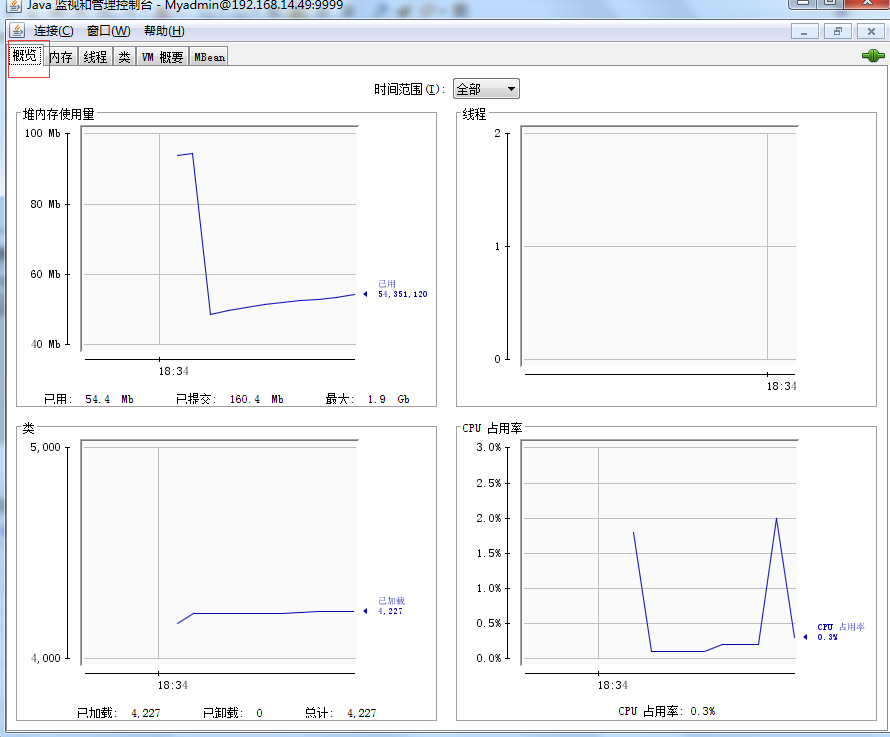The image size is (890, 737).
Task: Open the 帮助 menu
Action: pyautogui.click(x=163, y=31)
